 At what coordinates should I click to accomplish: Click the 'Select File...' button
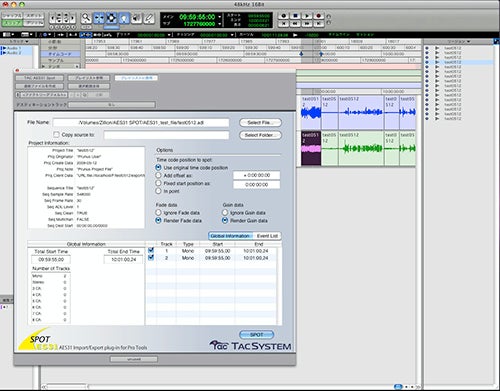coord(260,122)
